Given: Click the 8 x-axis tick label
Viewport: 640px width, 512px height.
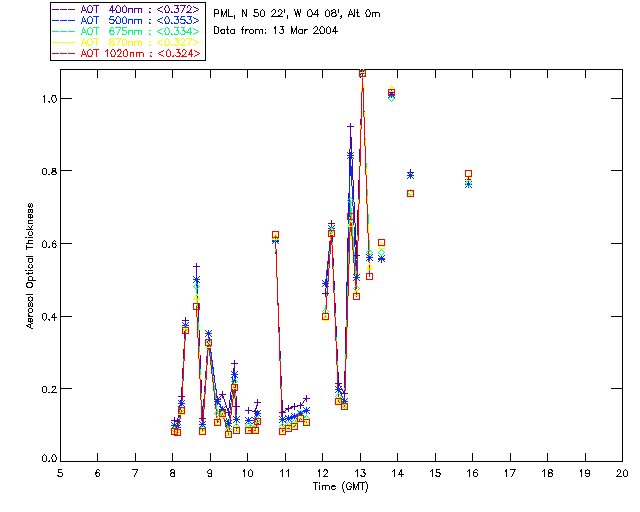Looking at the screenshot, I should coord(172,473).
